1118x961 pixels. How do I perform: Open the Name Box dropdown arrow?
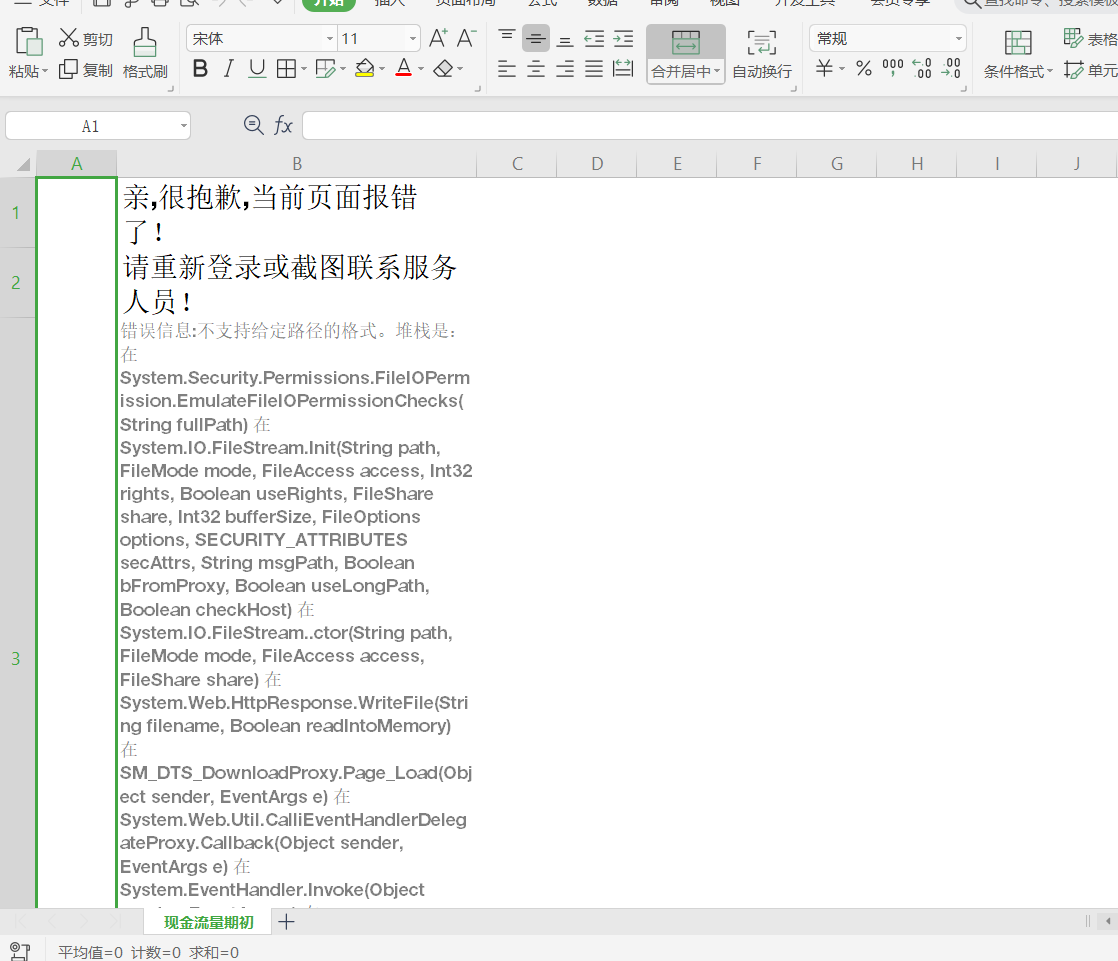coord(184,126)
